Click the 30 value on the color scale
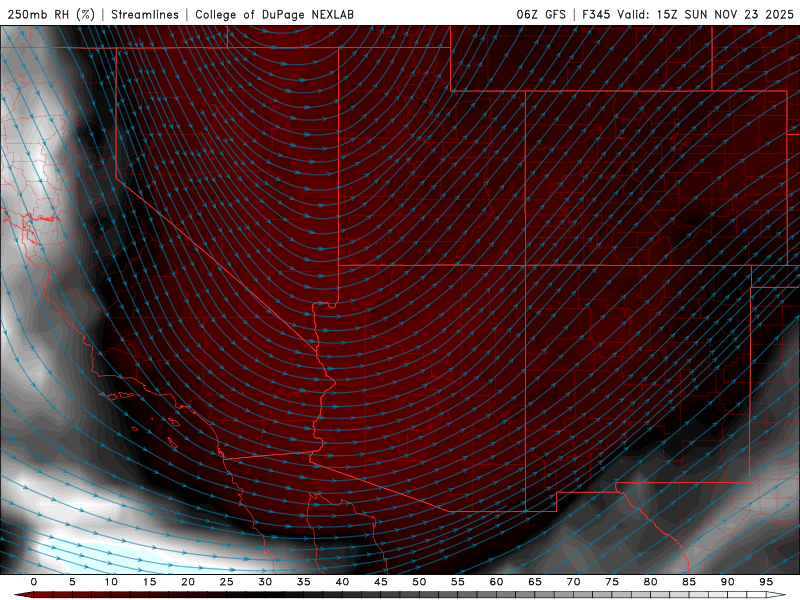The width and height of the screenshot is (800, 600). coord(265,582)
